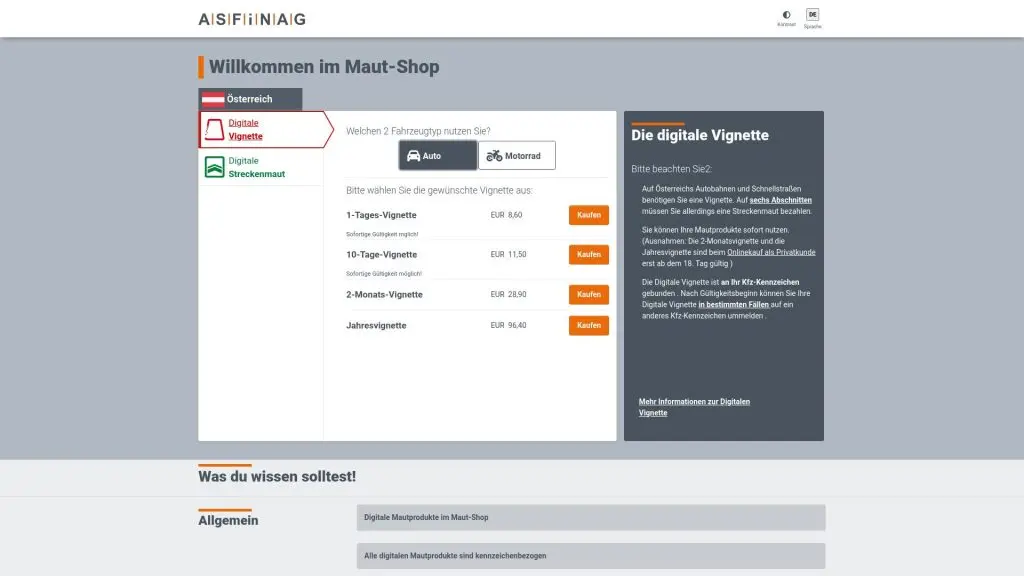This screenshot has width=1024, height=576.
Task: Select the Österreich country tab
Action: coord(250,100)
